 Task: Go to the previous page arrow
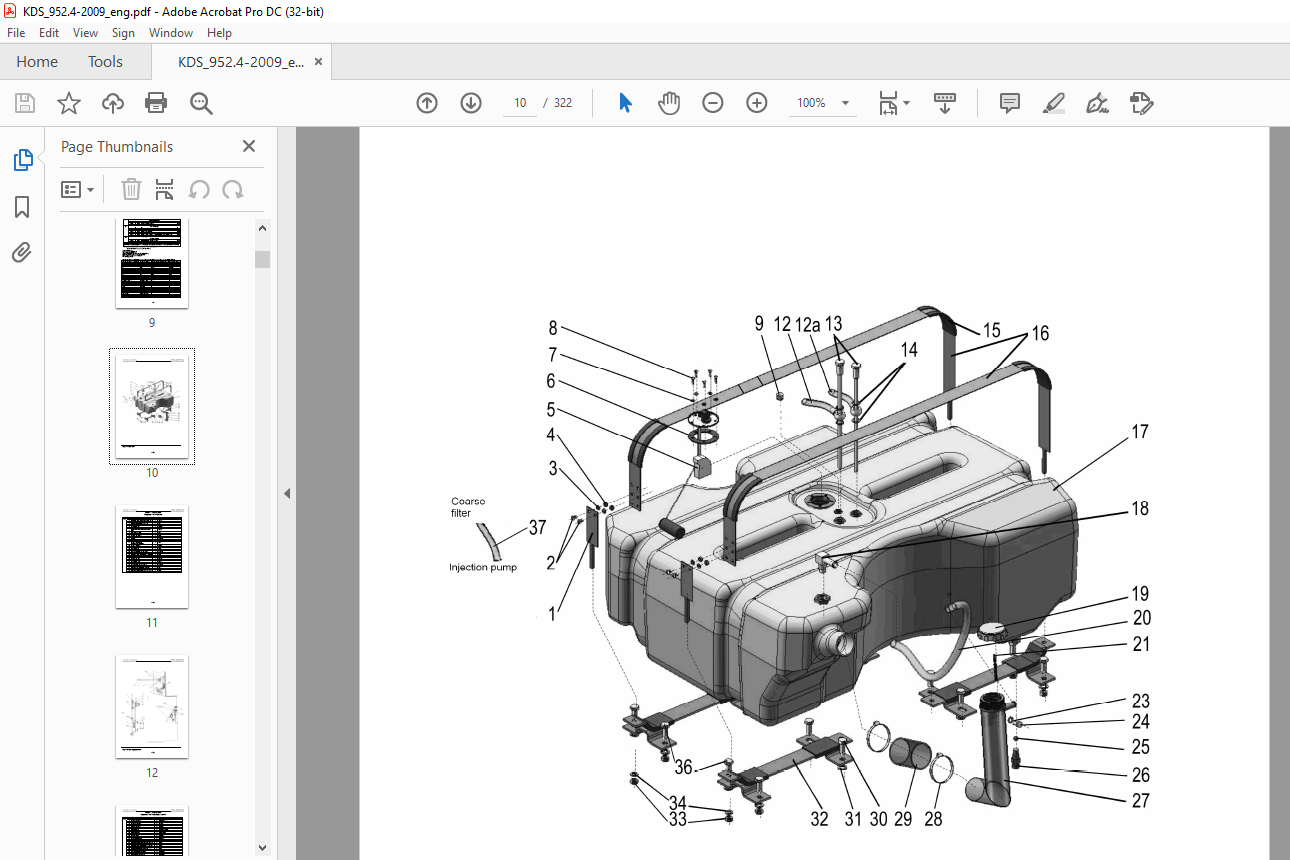click(x=427, y=103)
